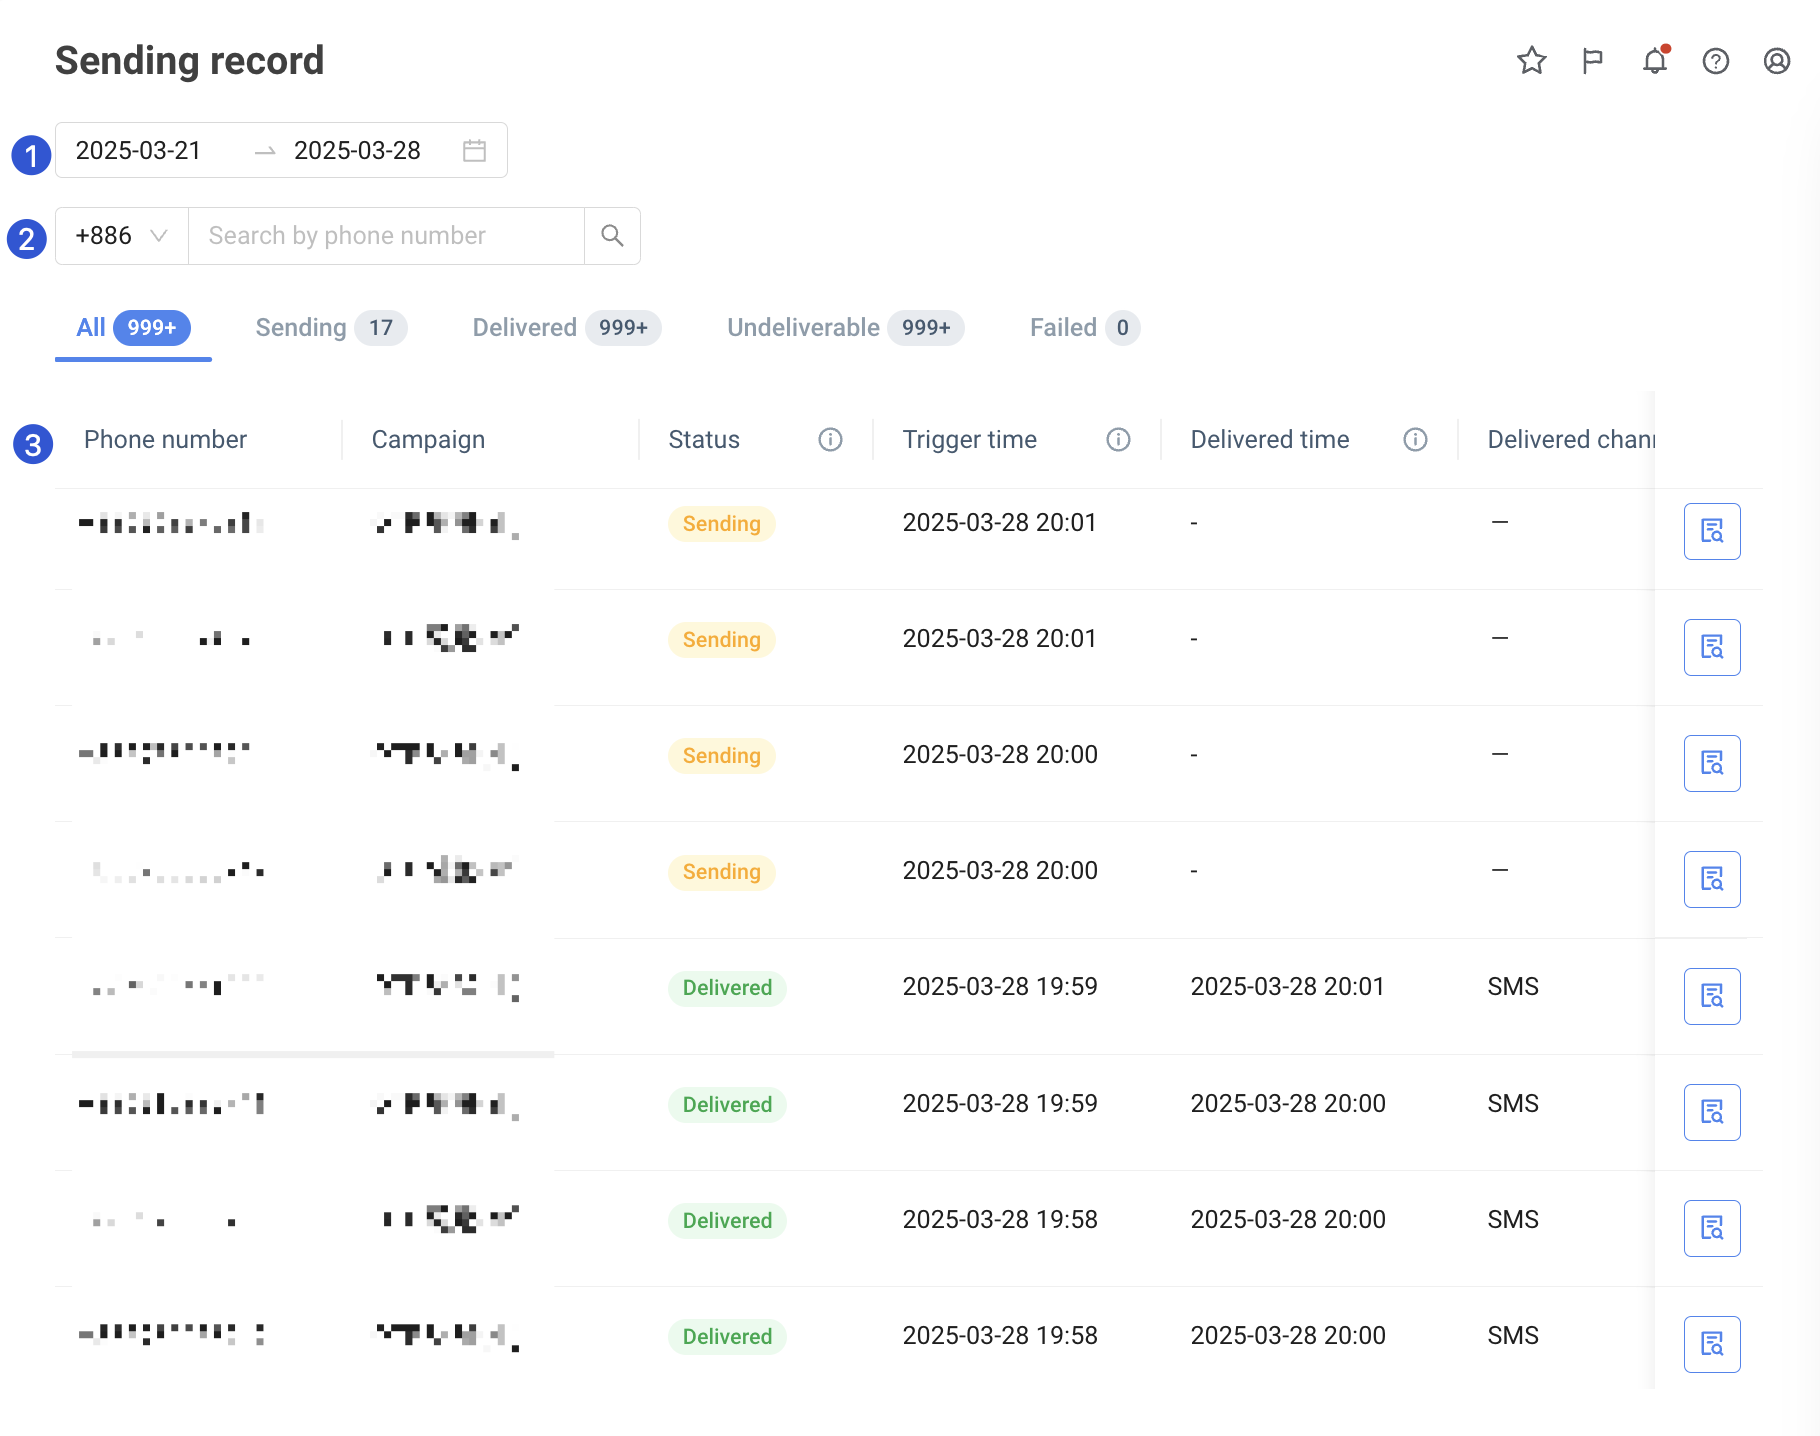Screen dimensions: 1820x1436
Task: Click the calendar icon in date range
Action: tap(475, 151)
